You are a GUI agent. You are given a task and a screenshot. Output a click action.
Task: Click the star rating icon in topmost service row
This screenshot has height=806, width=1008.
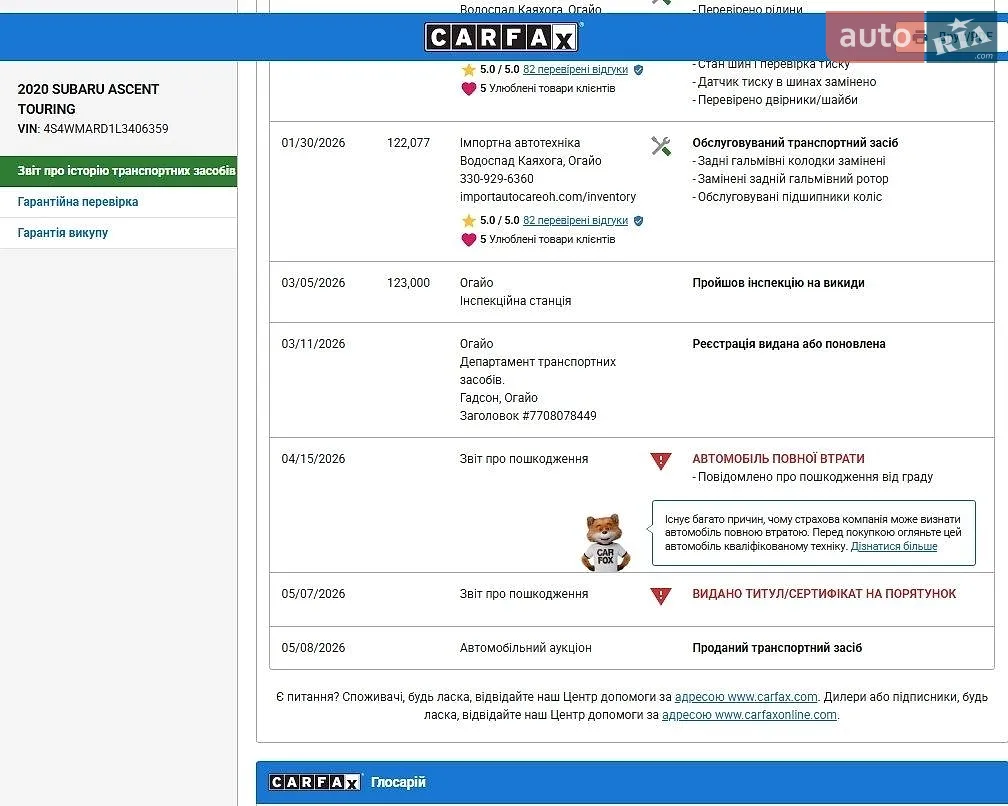pyautogui.click(x=469, y=69)
